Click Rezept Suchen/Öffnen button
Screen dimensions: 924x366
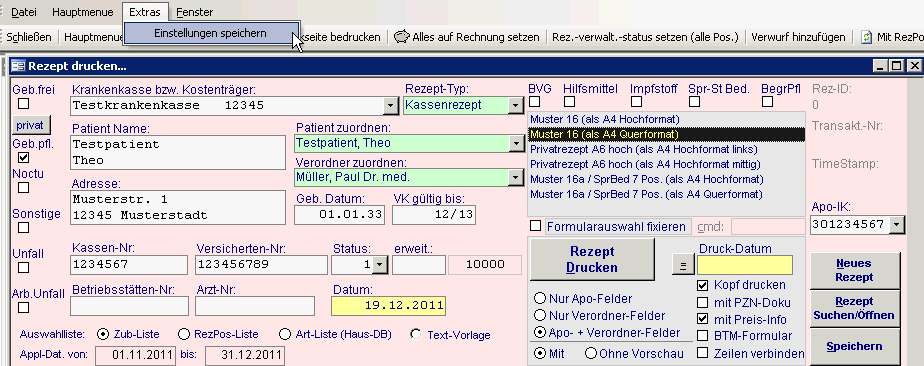856,308
